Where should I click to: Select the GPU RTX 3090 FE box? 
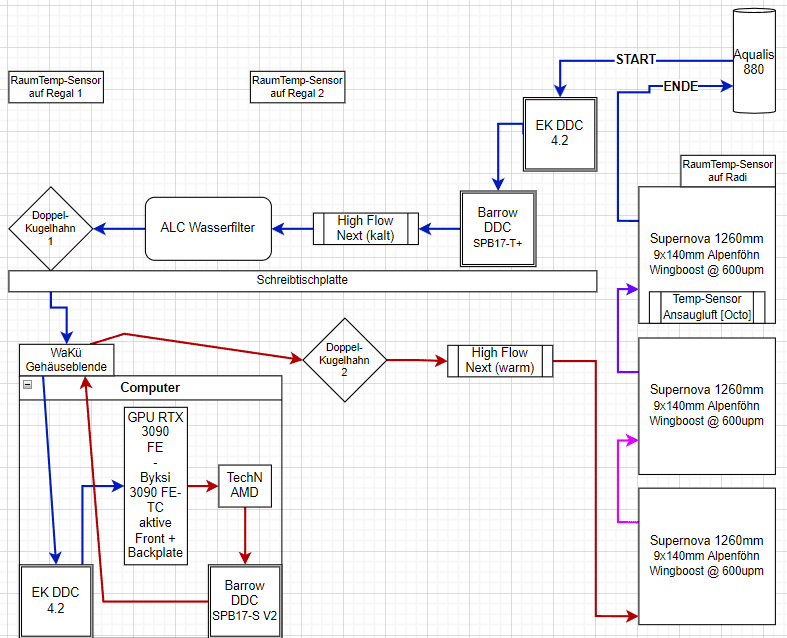(x=156, y=486)
